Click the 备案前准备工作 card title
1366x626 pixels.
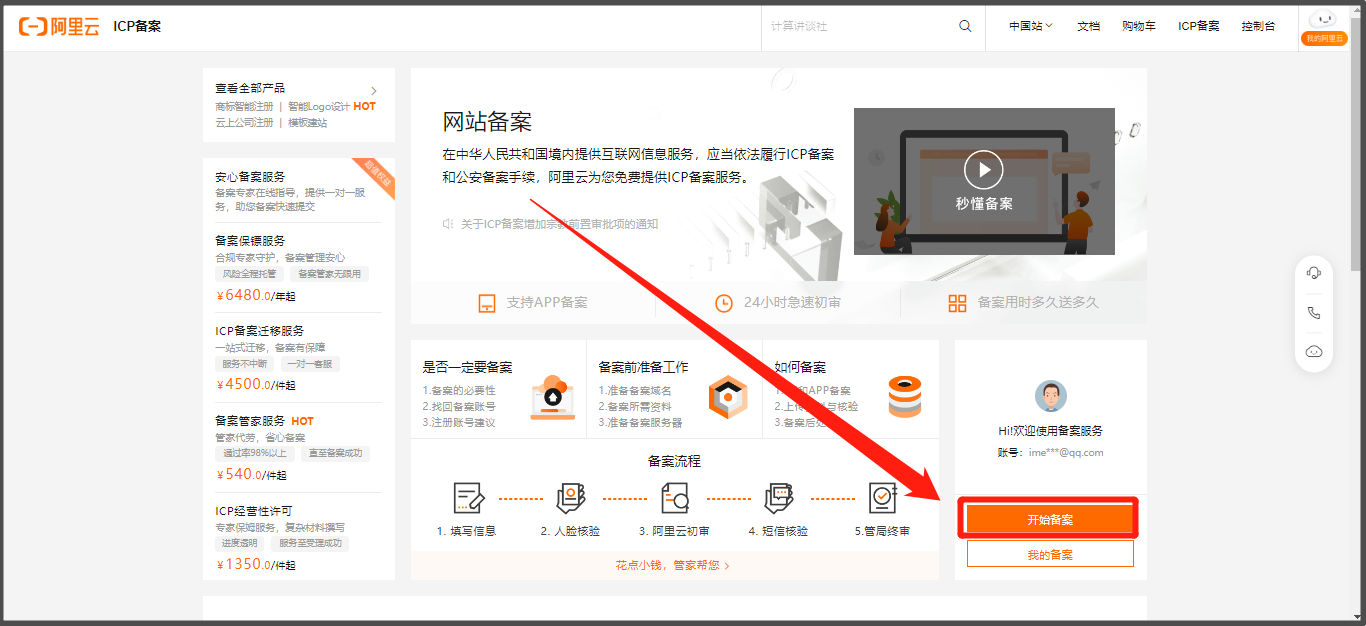coord(643,367)
